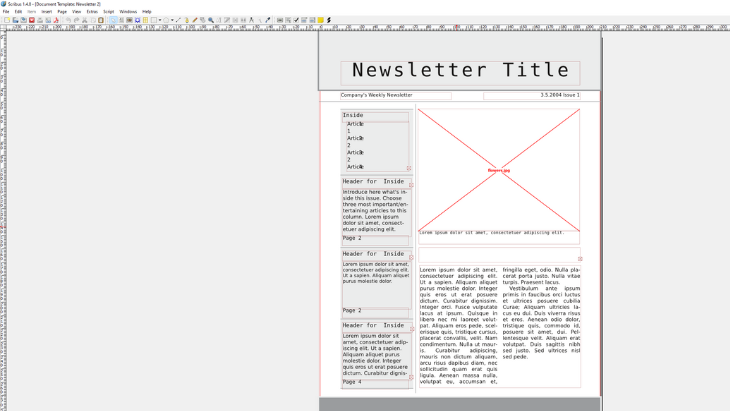This screenshot has width=730, height=411.
Task: Click the Unlink Text Frames icon
Action: 243,20
